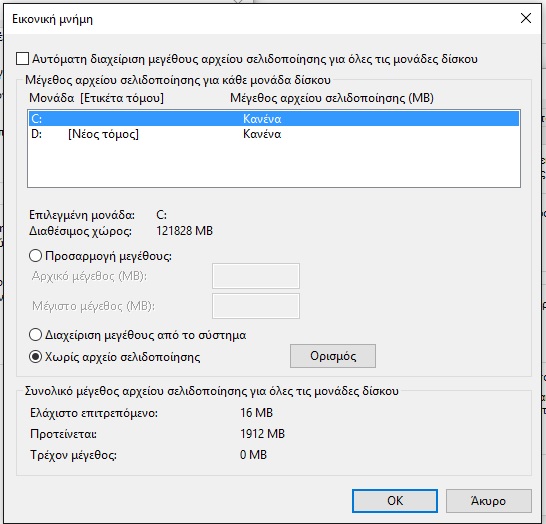
Task: Click the Μέγιστο μέγεθος (MB) field
Action: (x=256, y=306)
